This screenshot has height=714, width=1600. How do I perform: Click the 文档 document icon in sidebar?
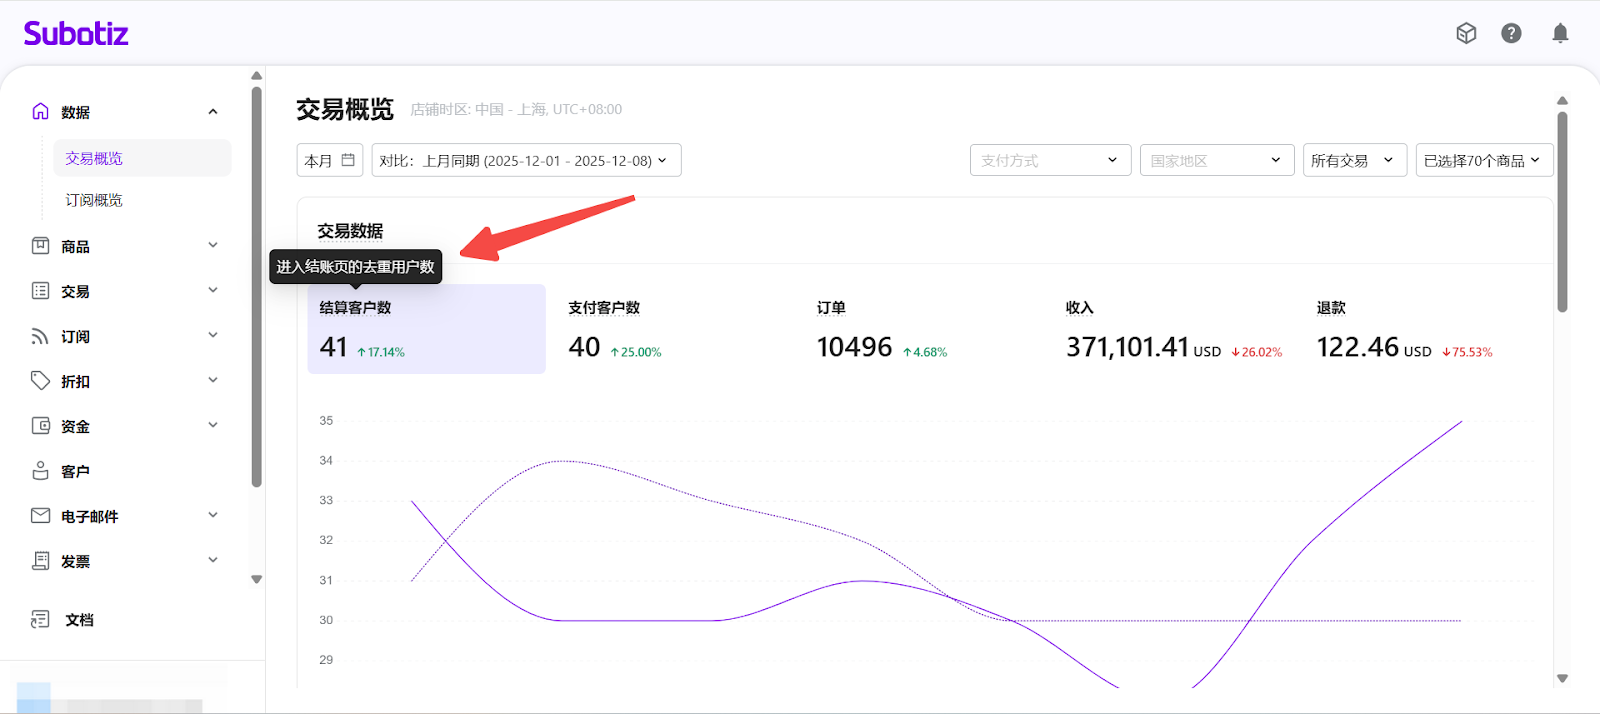click(41, 620)
